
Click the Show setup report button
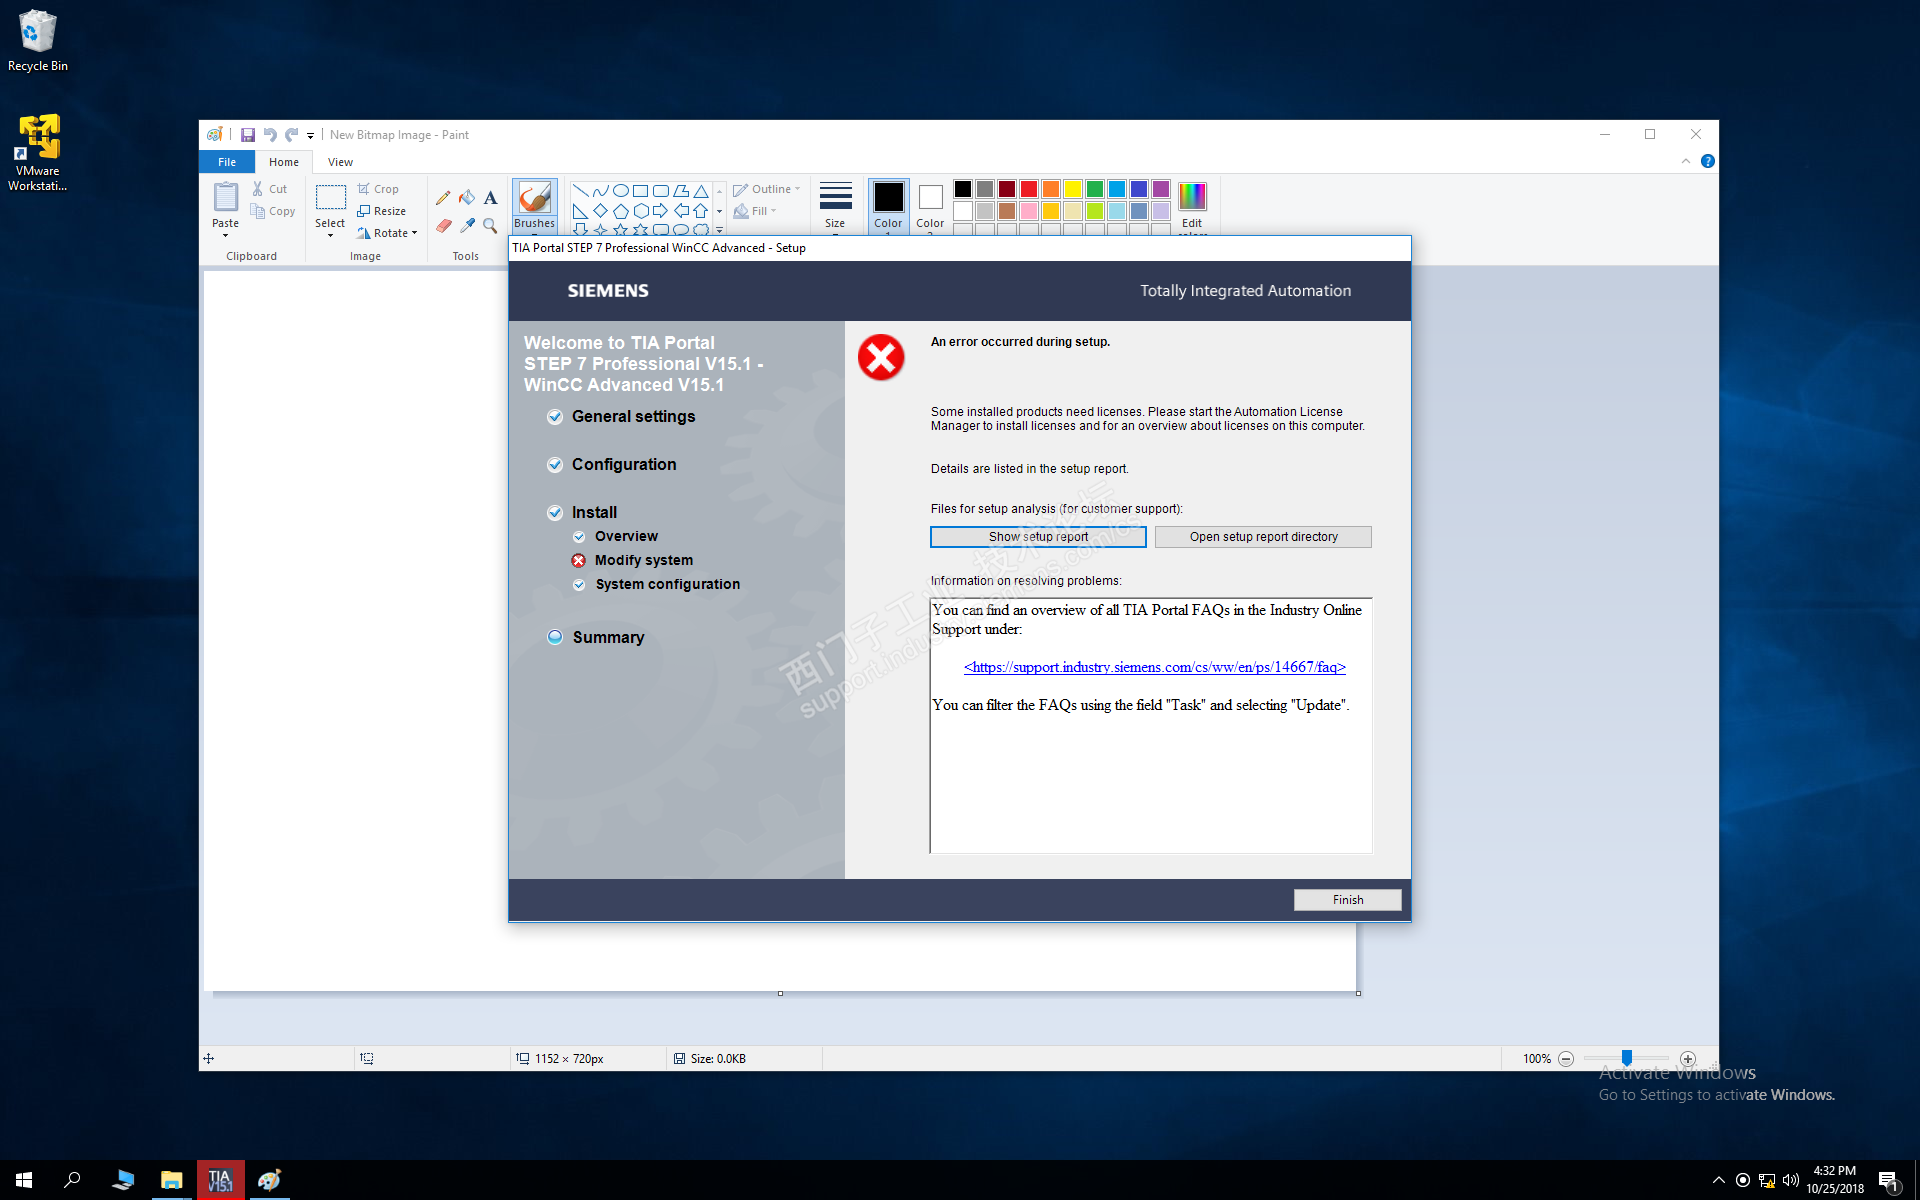pyautogui.click(x=1038, y=537)
